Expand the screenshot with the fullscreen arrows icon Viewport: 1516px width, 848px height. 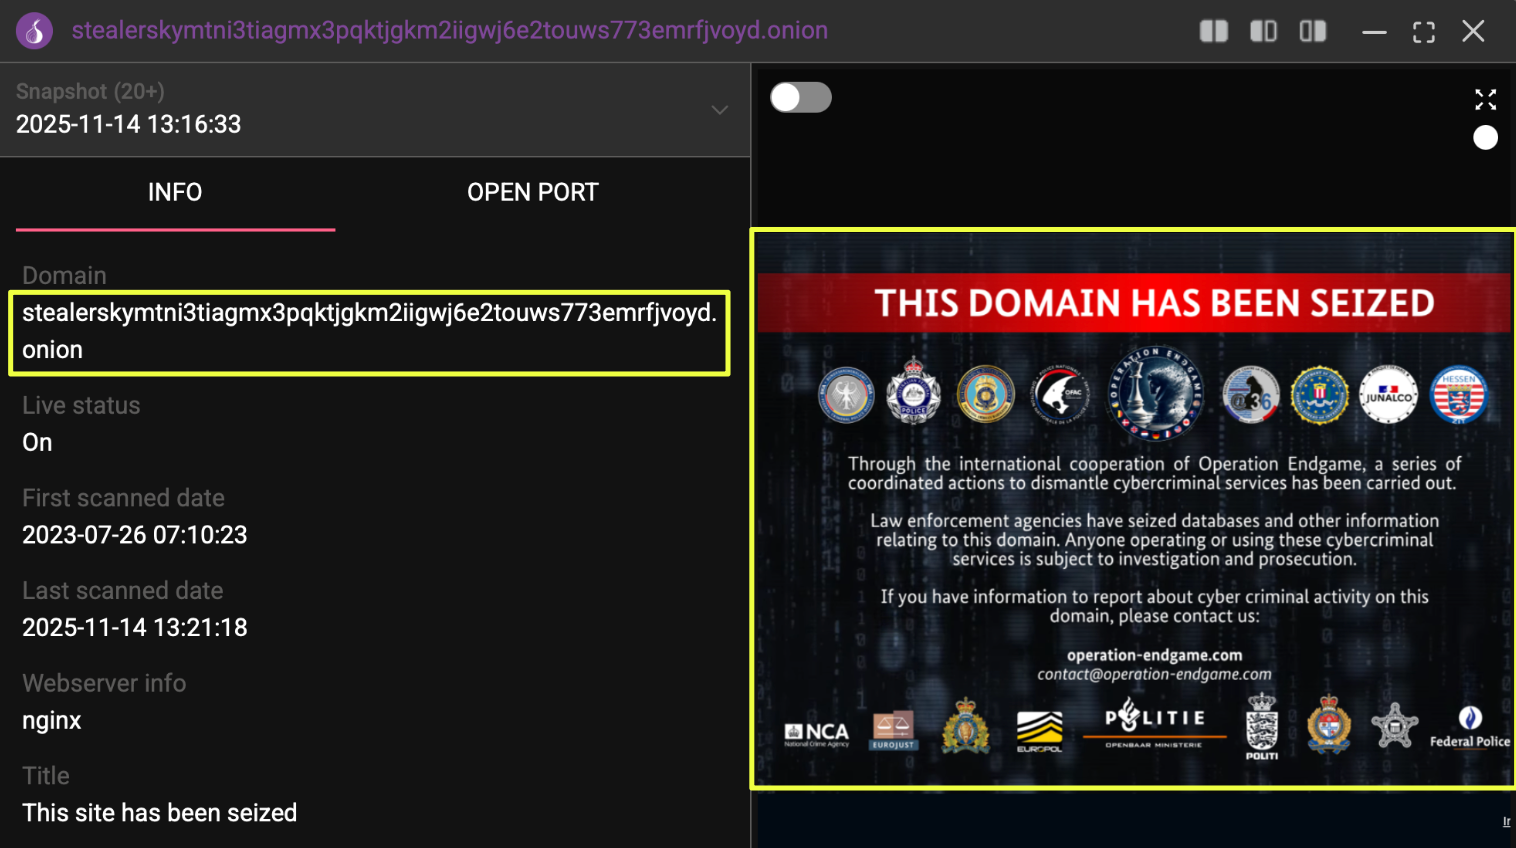(1485, 99)
